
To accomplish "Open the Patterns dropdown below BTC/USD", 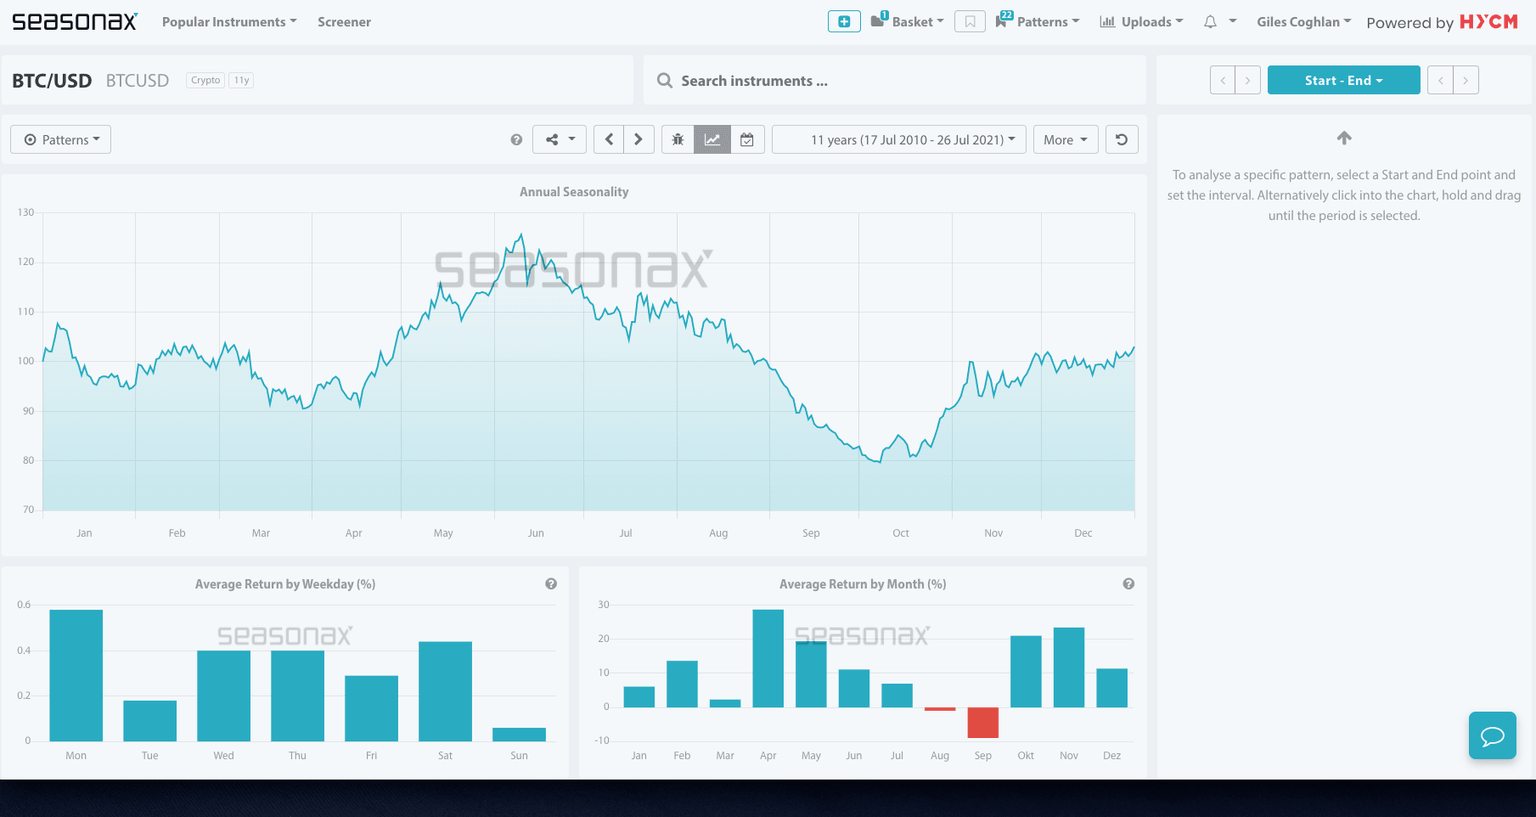I will pyautogui.click(x=61, y=140).
